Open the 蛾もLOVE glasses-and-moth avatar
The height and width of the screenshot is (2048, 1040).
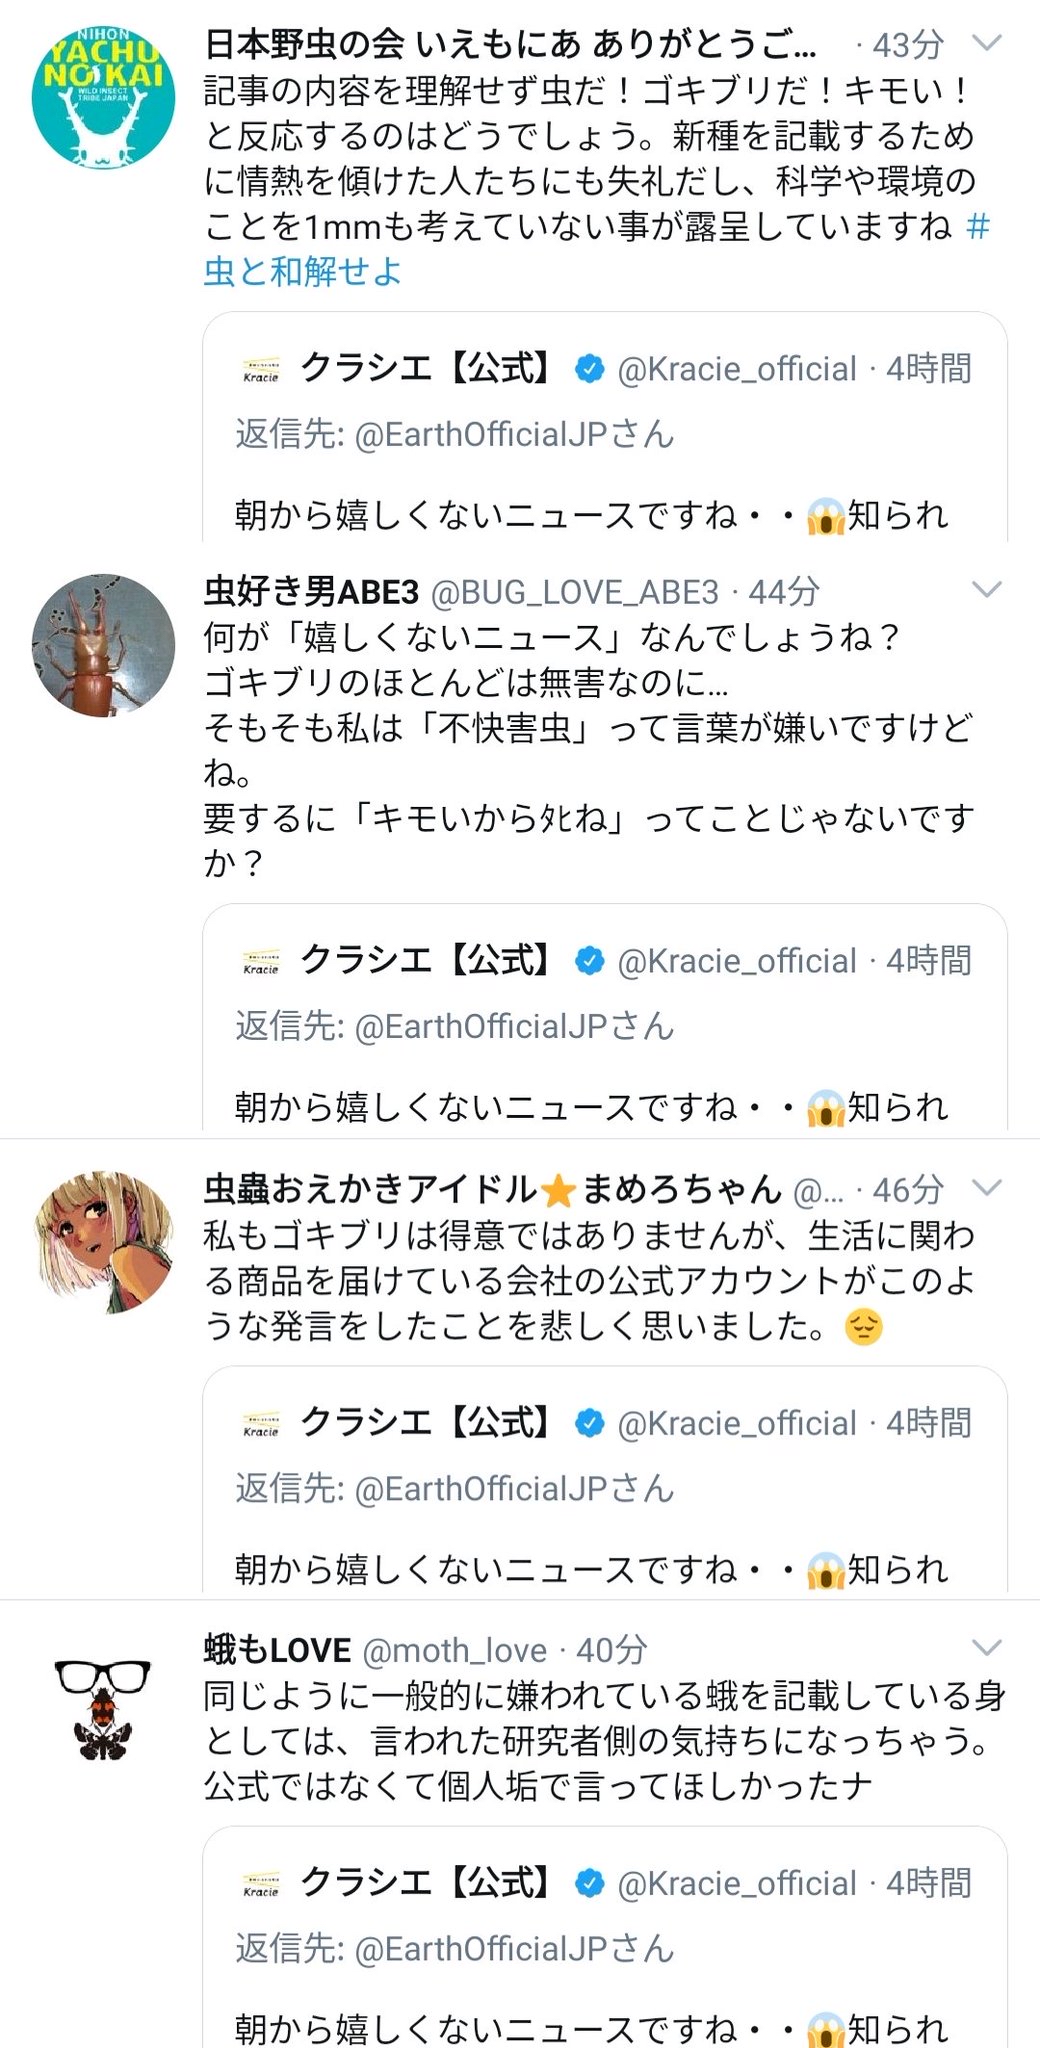point(103,1708)
